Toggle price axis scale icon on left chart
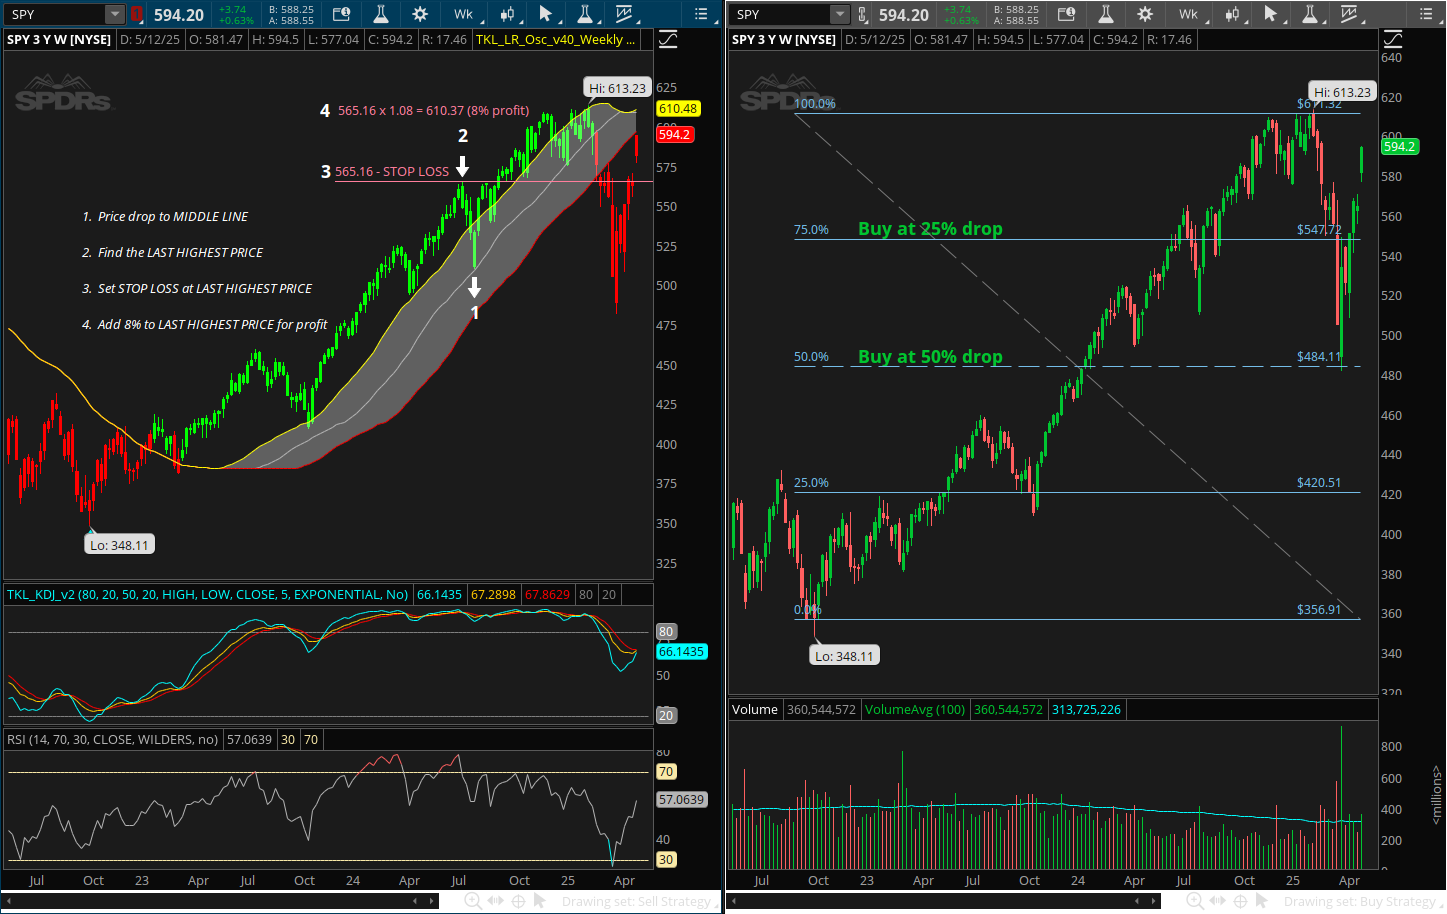1447x914 pixels. [668, 40]
